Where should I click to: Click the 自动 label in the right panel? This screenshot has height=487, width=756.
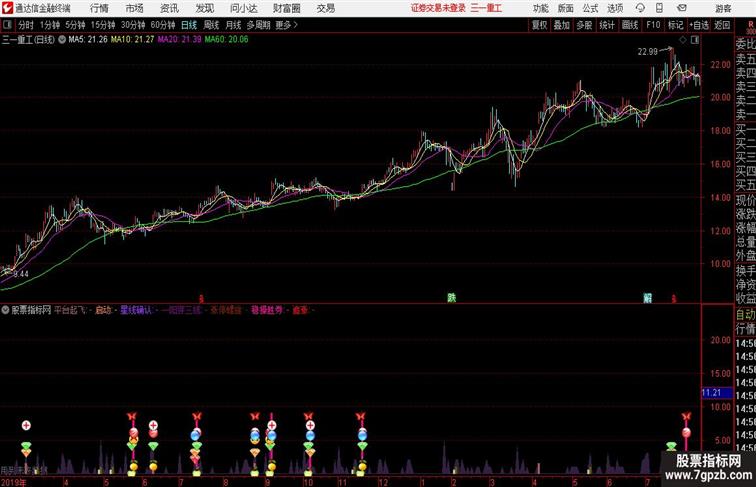click(x=745, y=315)
